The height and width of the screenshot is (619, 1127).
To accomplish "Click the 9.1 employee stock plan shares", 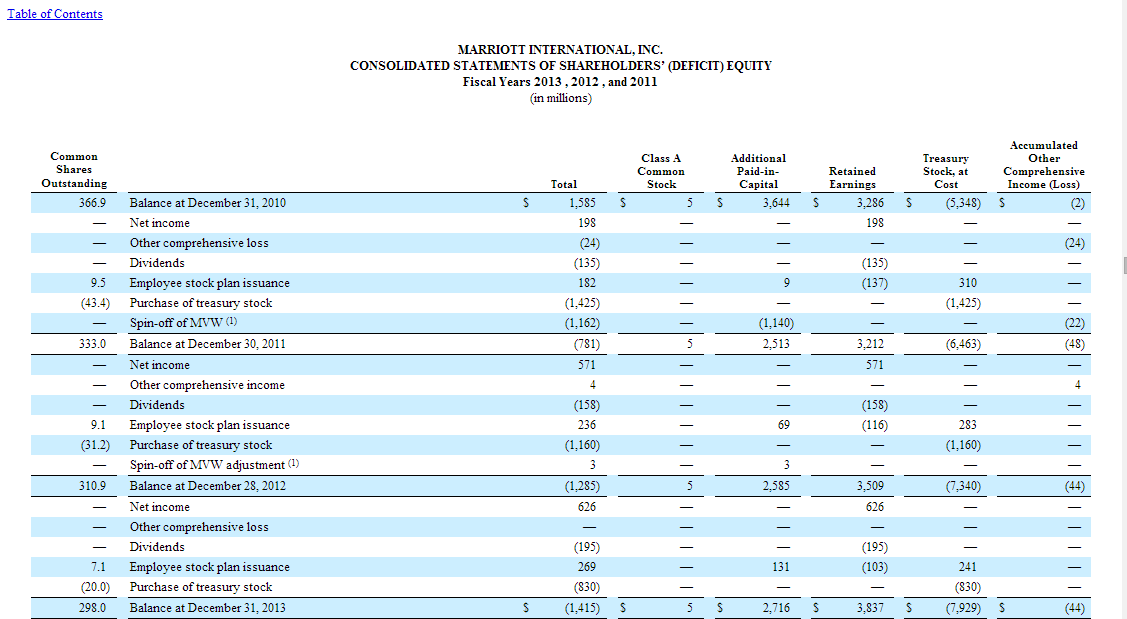I will [x=98, y=425].
